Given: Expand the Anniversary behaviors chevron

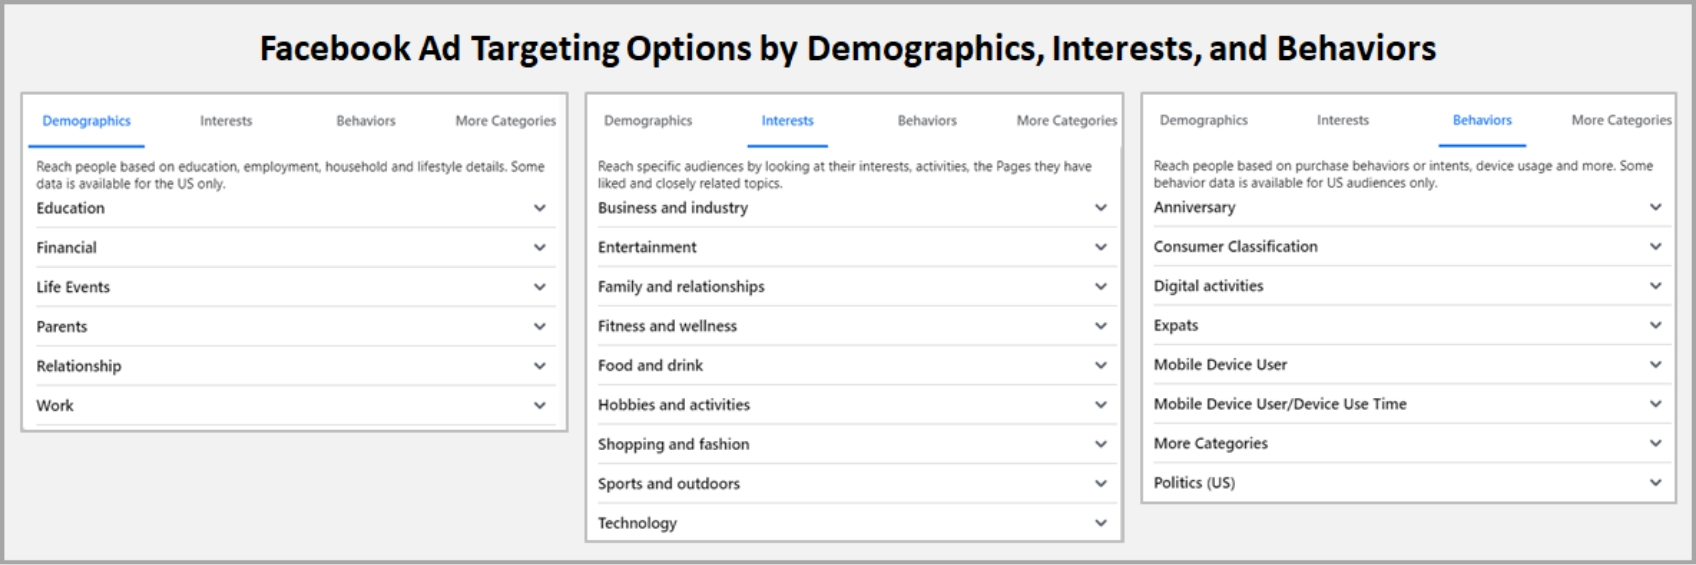Looking at the screenshot, I should [1656, 207].
